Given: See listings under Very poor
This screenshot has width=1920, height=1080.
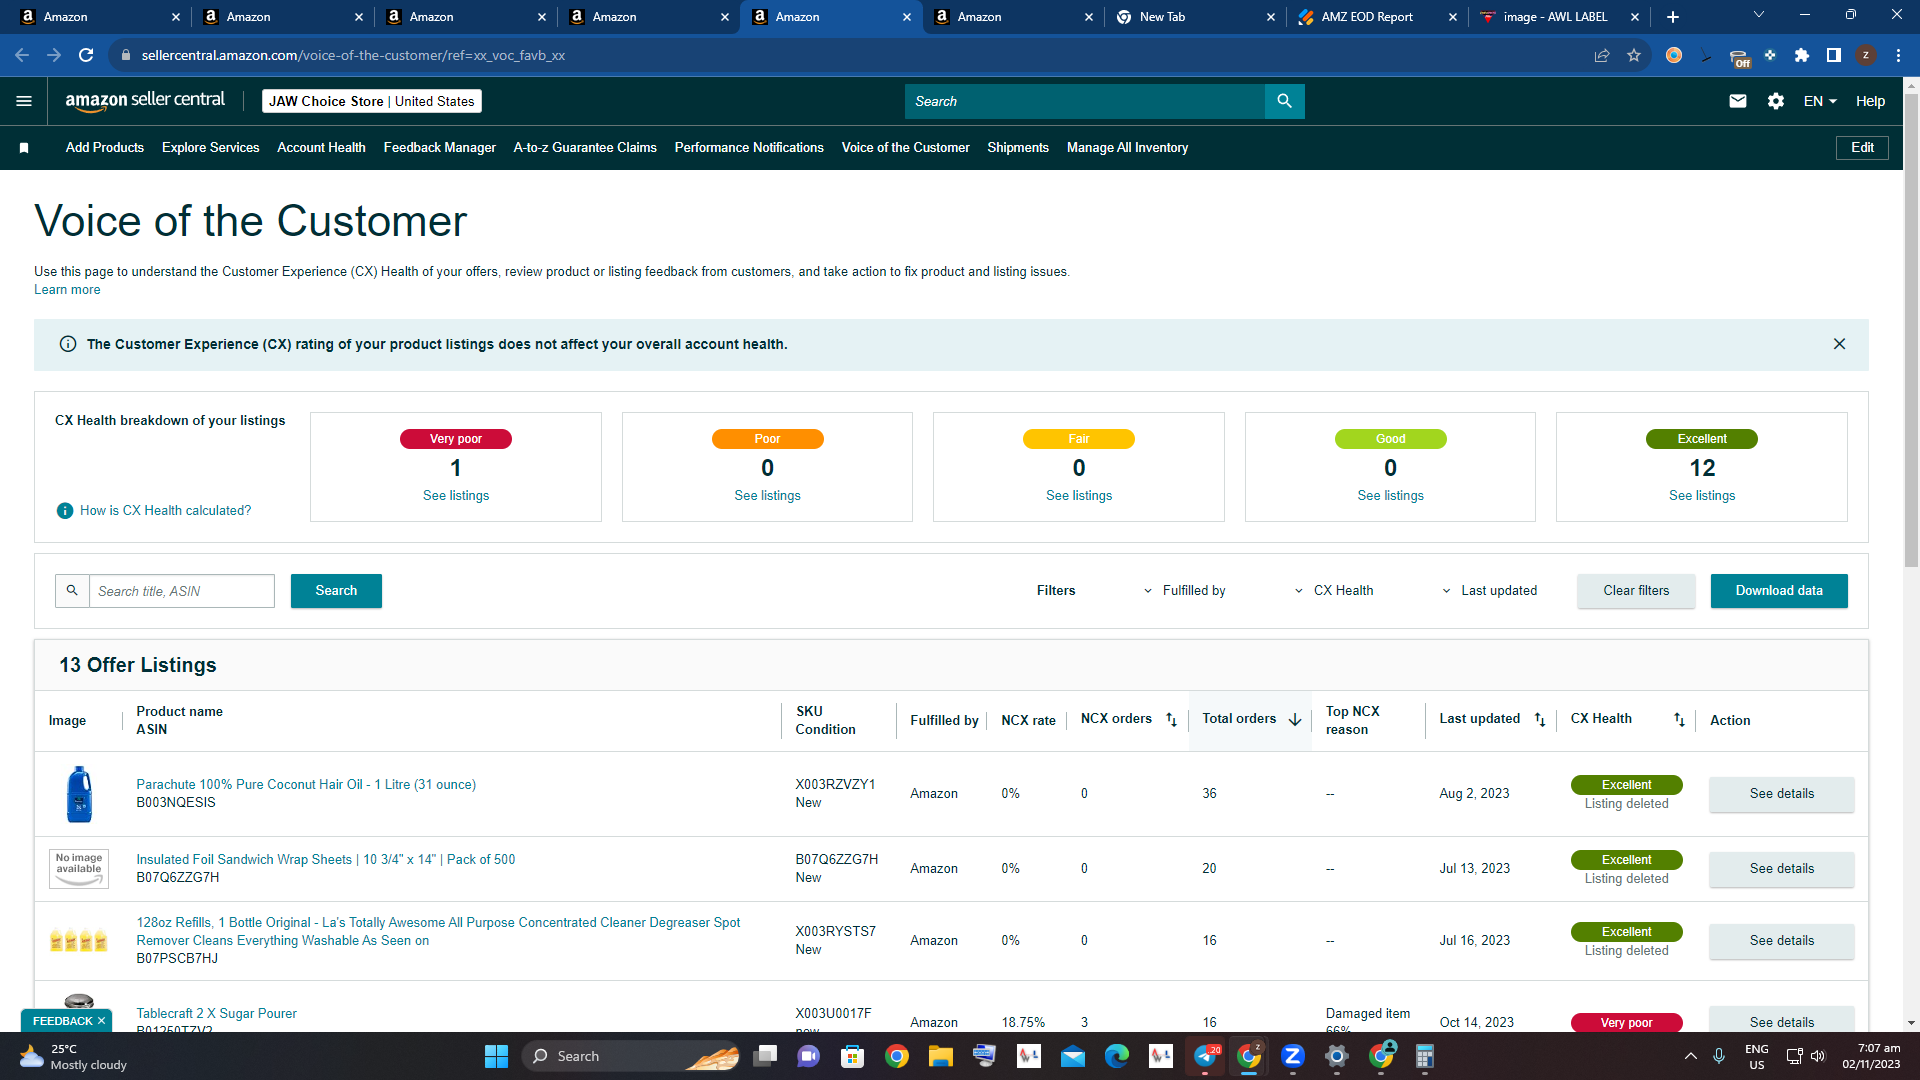Looking at the screenshot, I should 456,496.
